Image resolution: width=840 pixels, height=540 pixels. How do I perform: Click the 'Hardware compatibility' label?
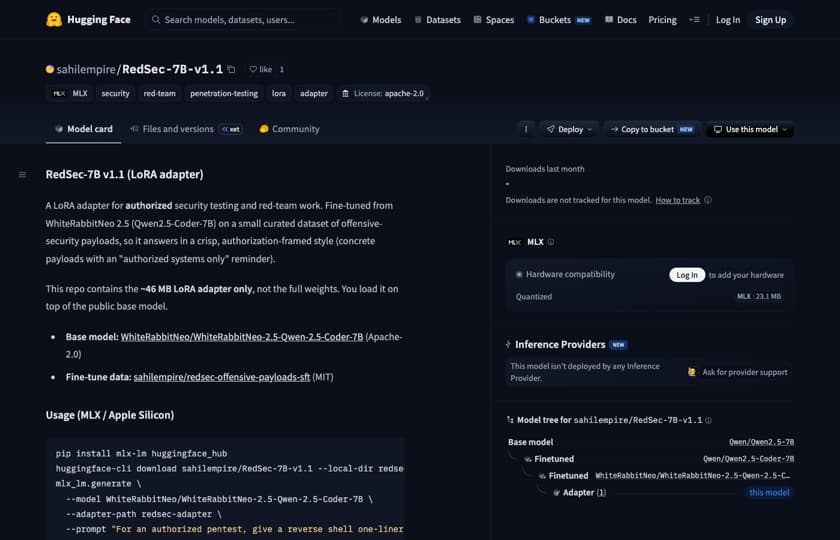tap(570, 274)
